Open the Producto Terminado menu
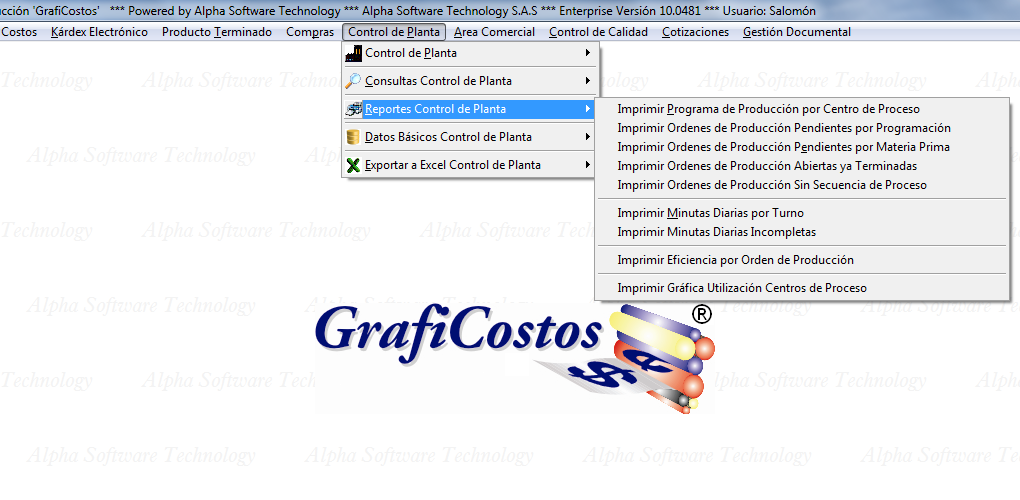 point(216,32)
